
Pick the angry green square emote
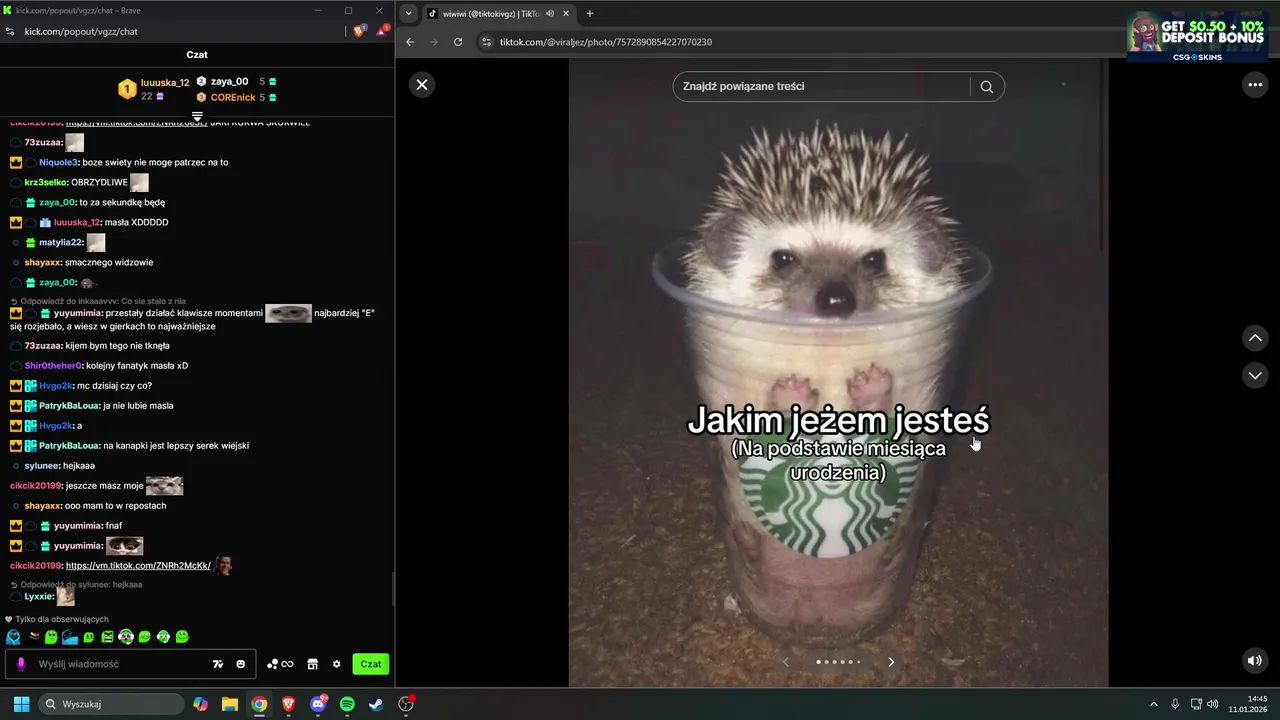(107, 637)
